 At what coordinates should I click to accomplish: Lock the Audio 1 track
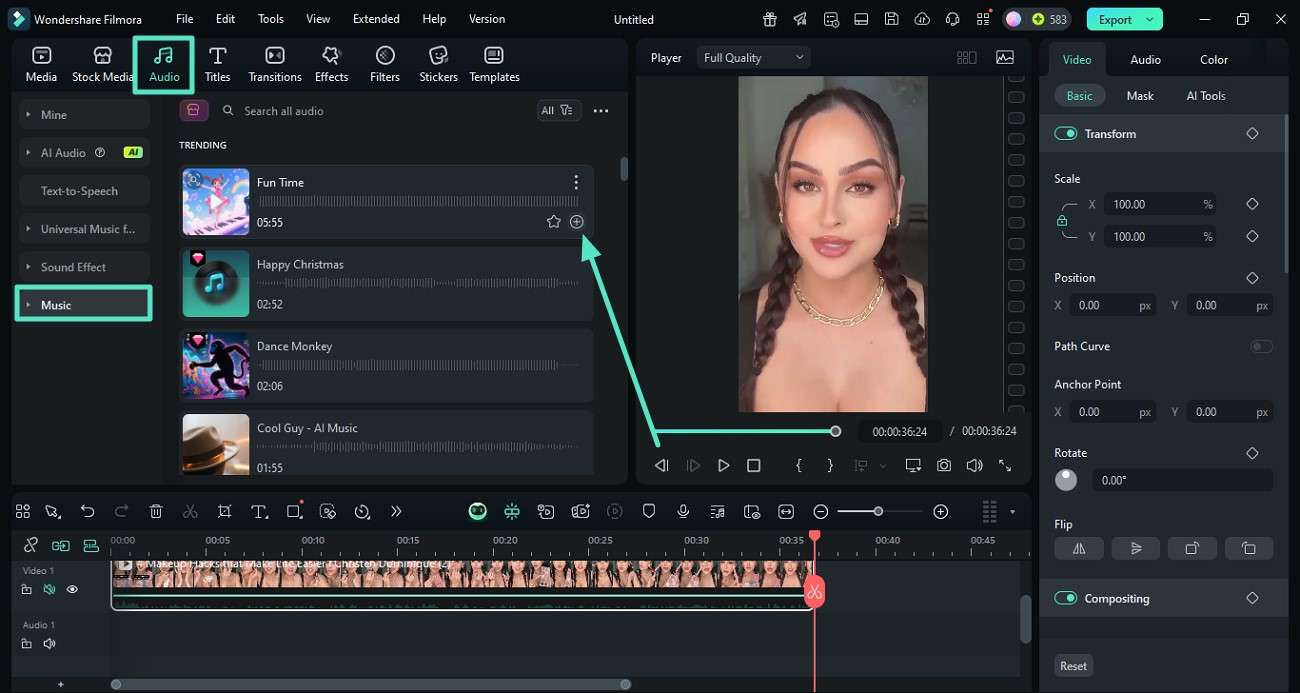click(x=27, y=644)
